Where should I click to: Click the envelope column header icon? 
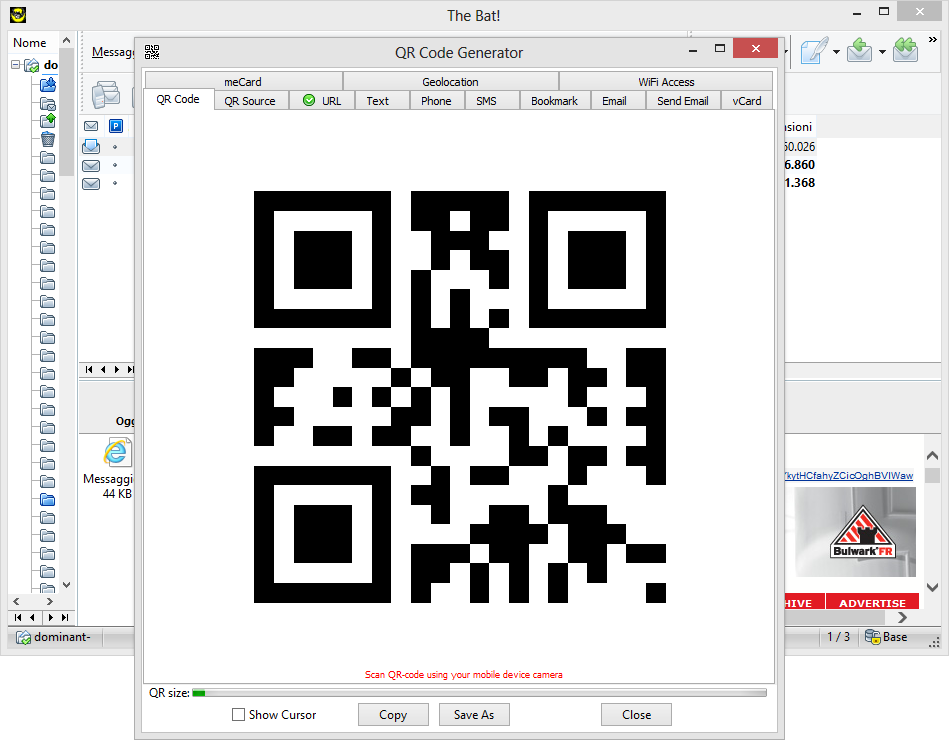pos(91,126)
